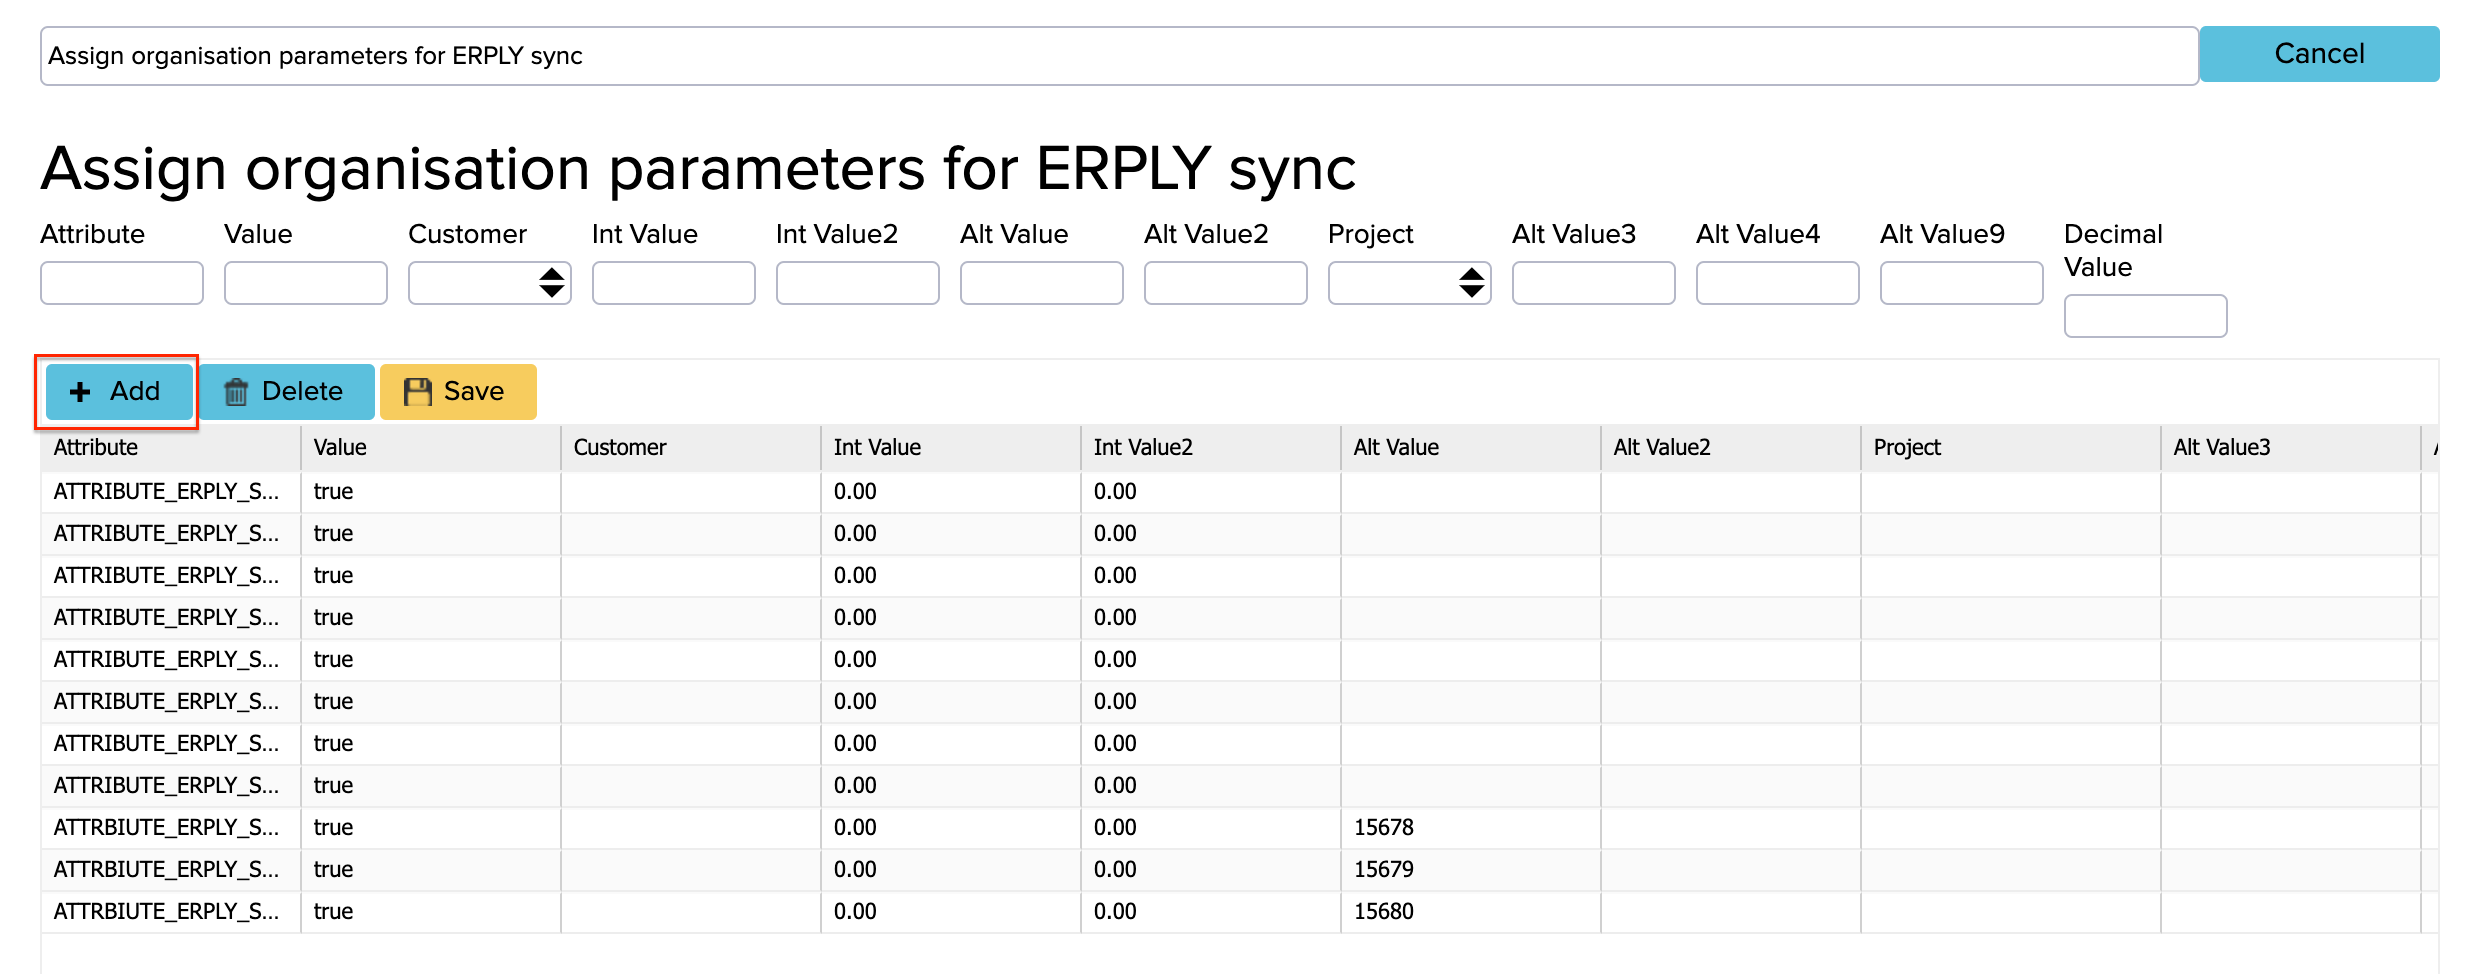
Task: Open the Customer filter dropdown
Action: [489, 283]
